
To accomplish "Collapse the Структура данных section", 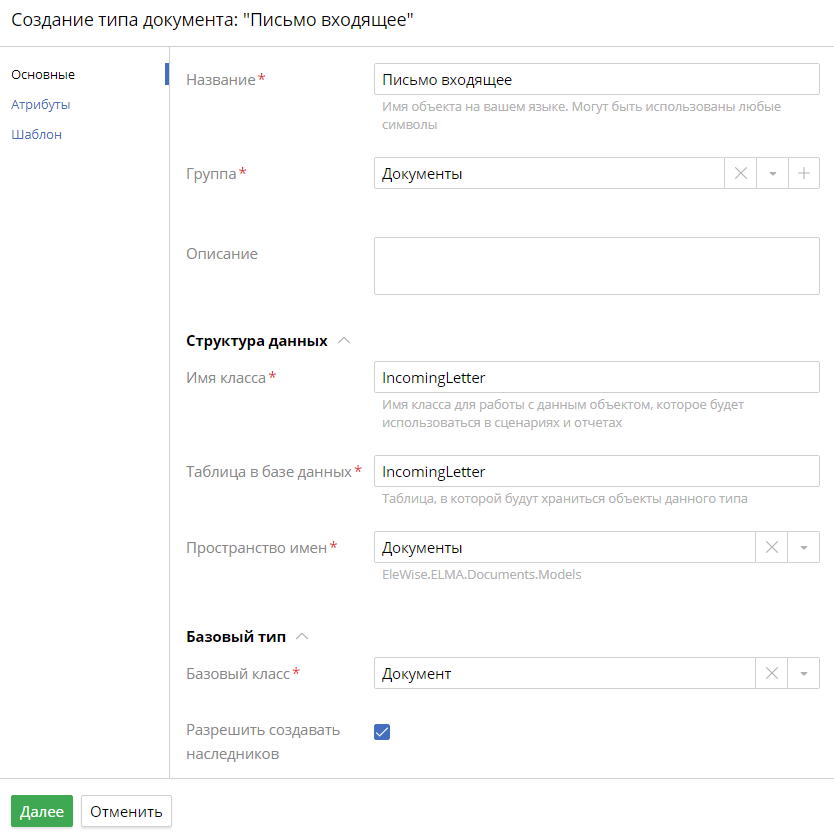I will pos(344,339).
